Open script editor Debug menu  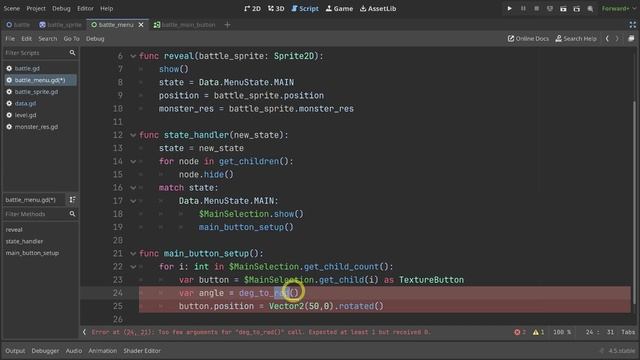(x=95, y=39)
